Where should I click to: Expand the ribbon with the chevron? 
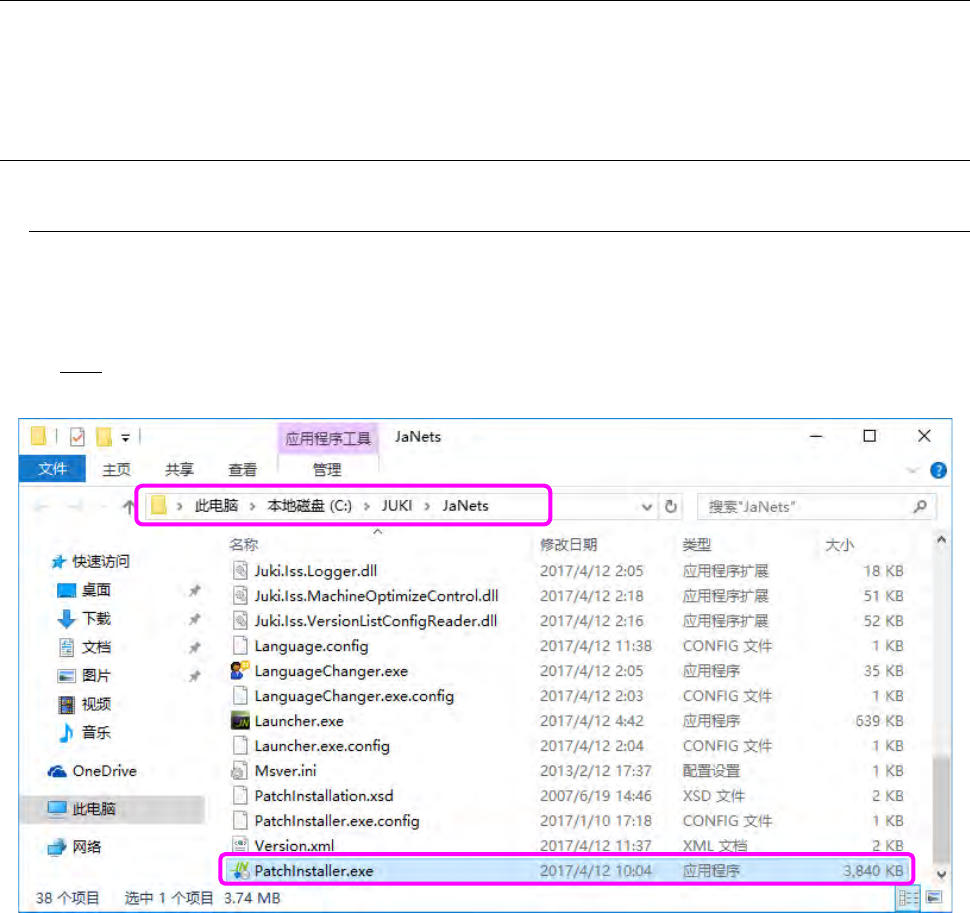click(912, 471)
